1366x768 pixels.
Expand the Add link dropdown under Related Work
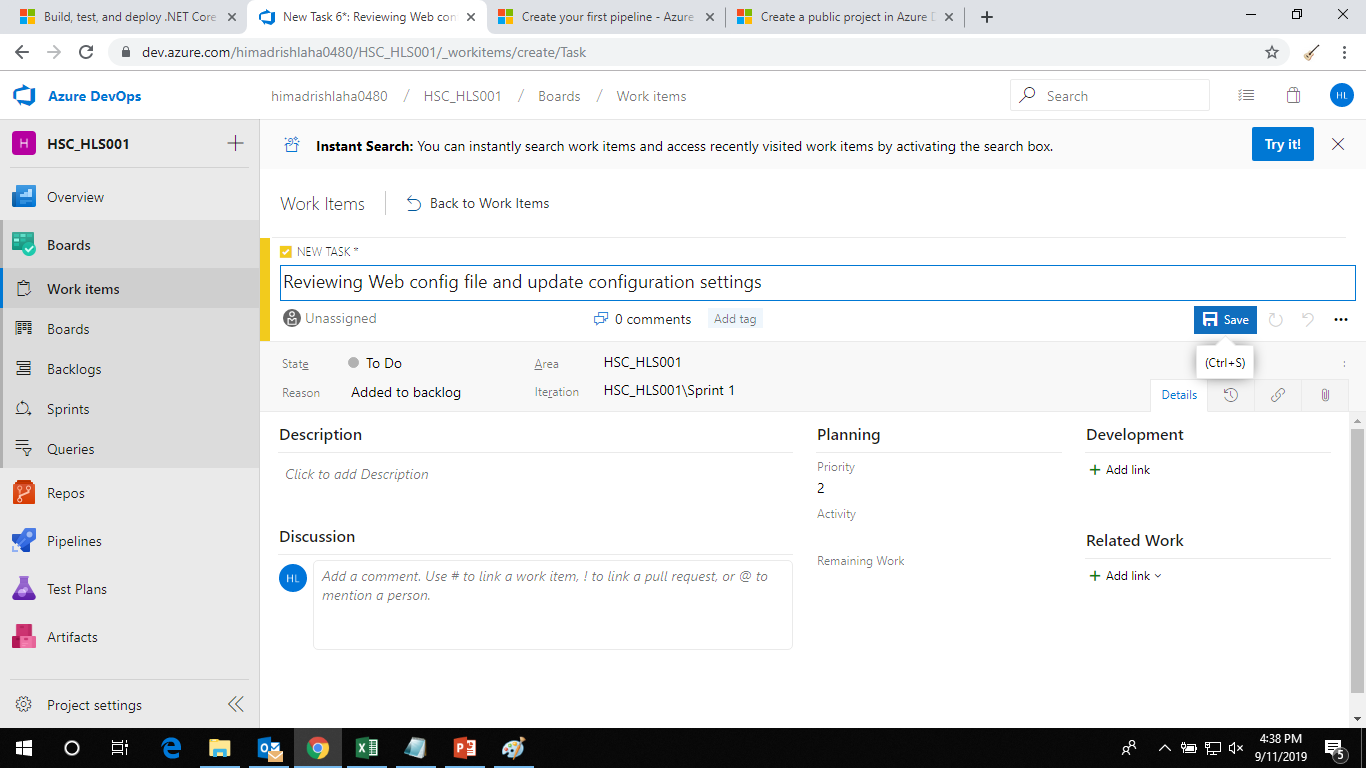coord(1125,575)
